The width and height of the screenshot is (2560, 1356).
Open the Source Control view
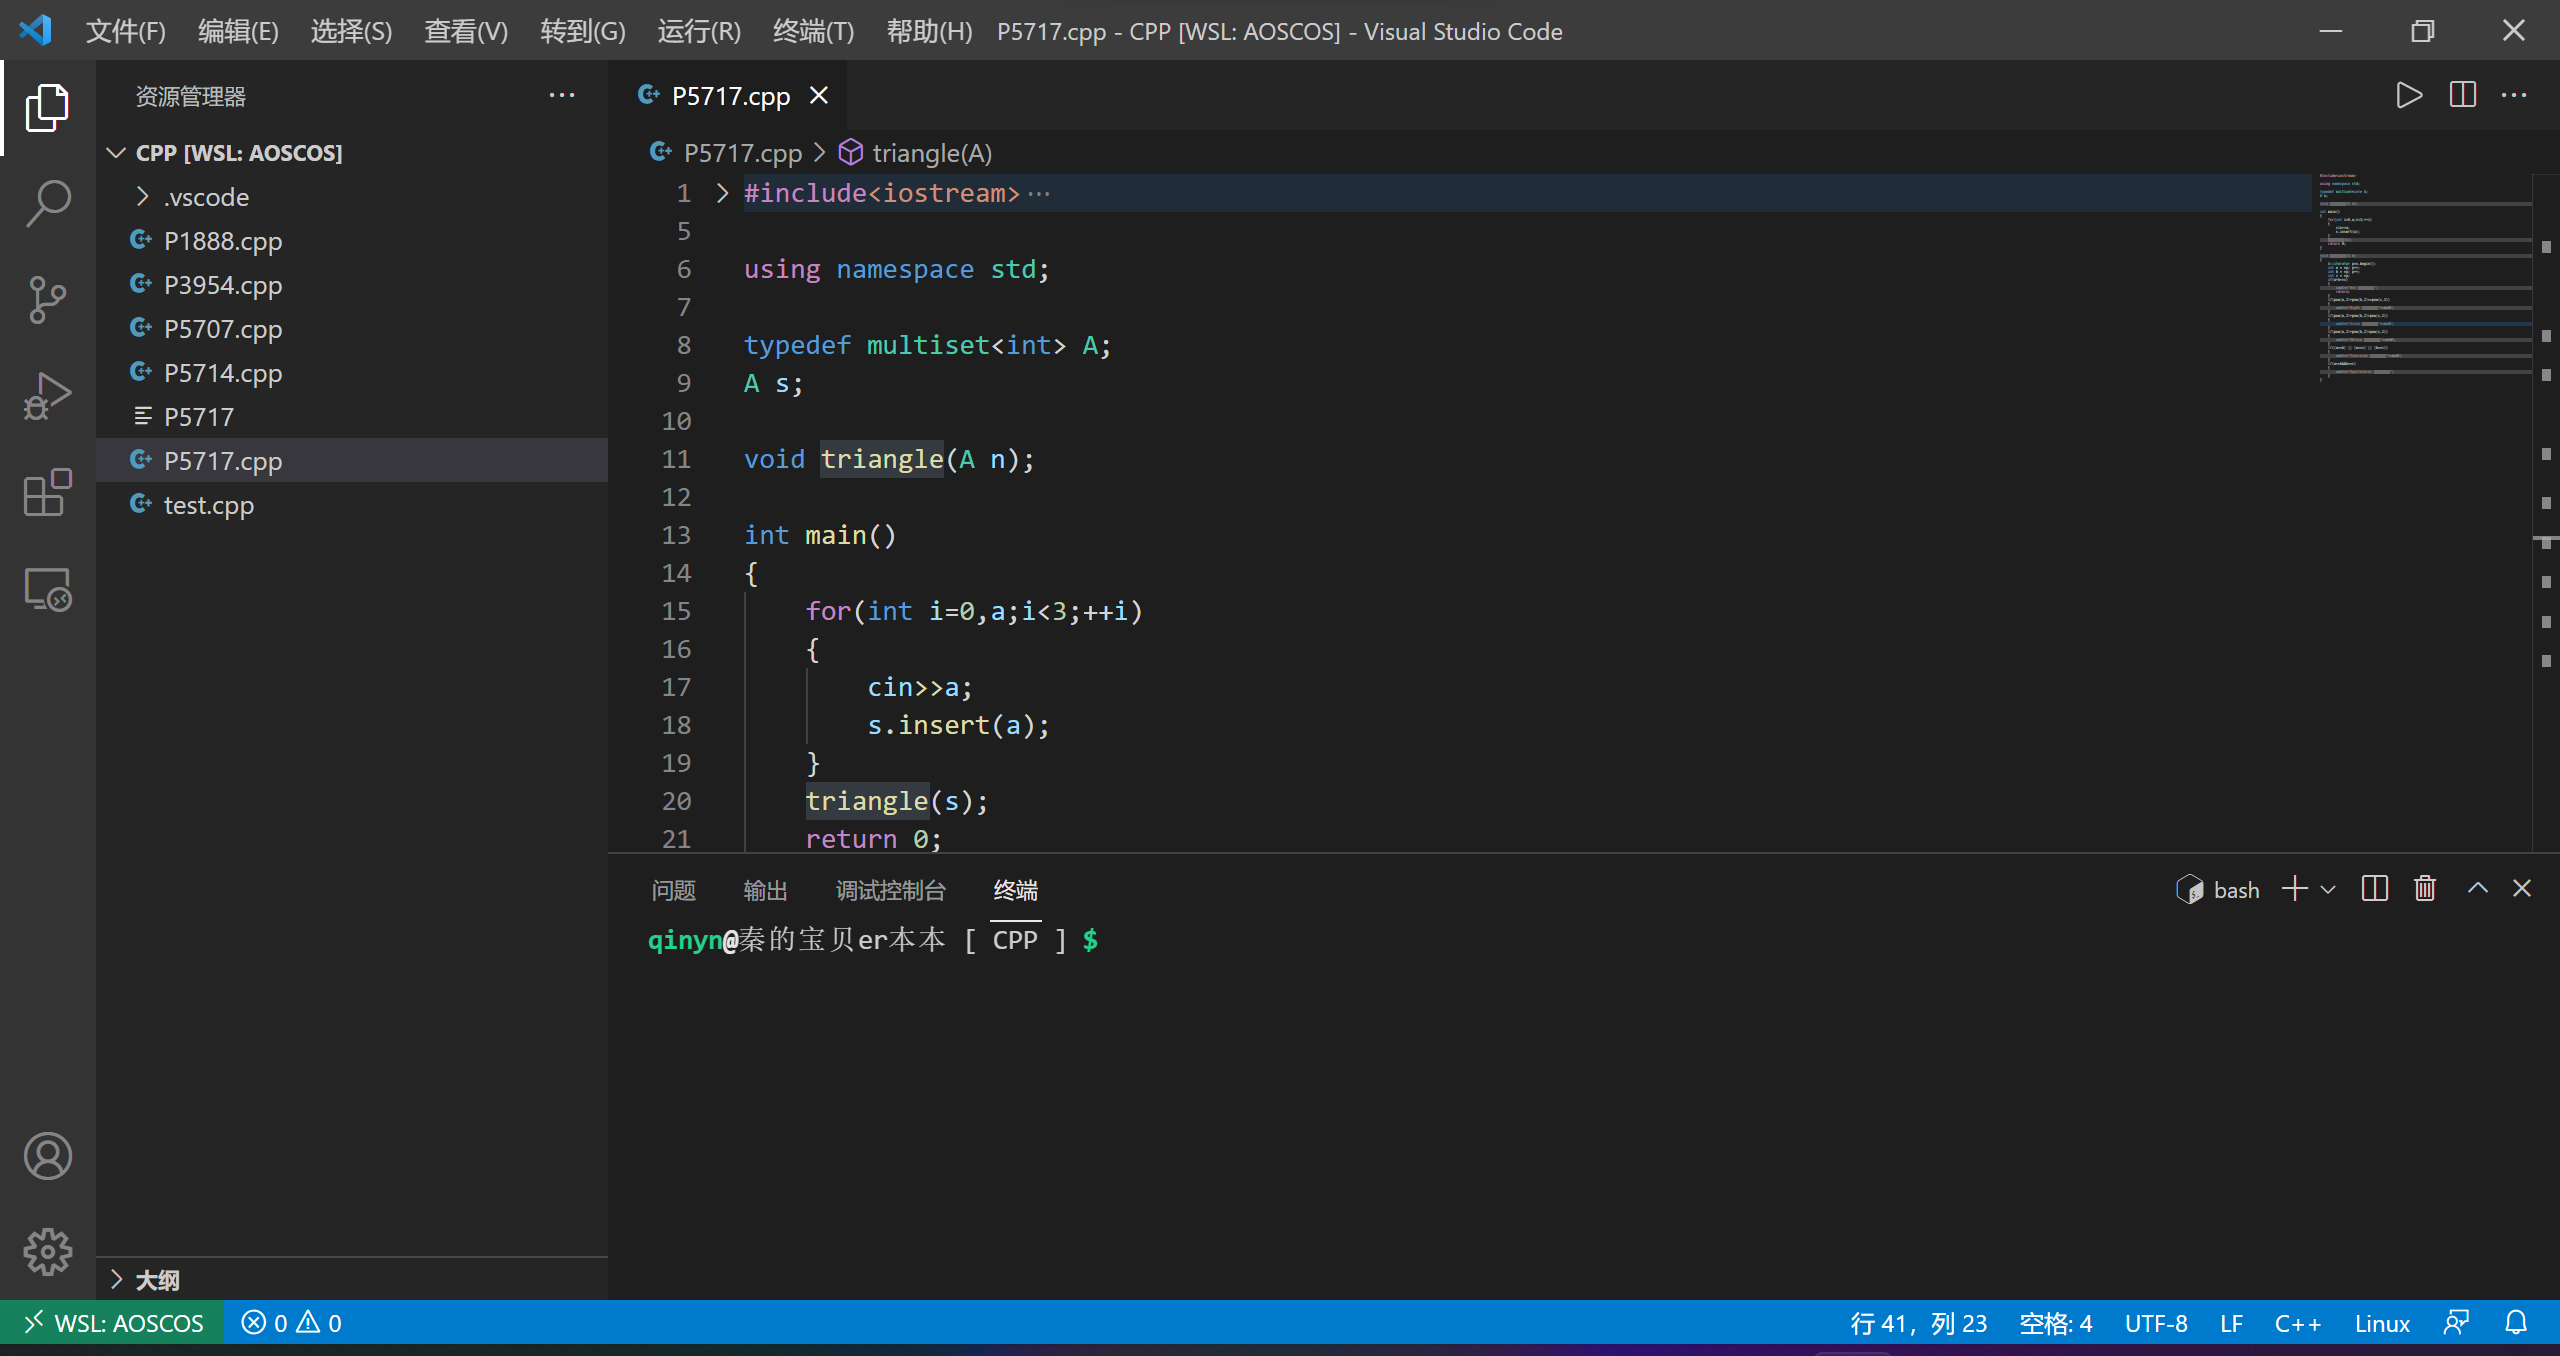47,299
